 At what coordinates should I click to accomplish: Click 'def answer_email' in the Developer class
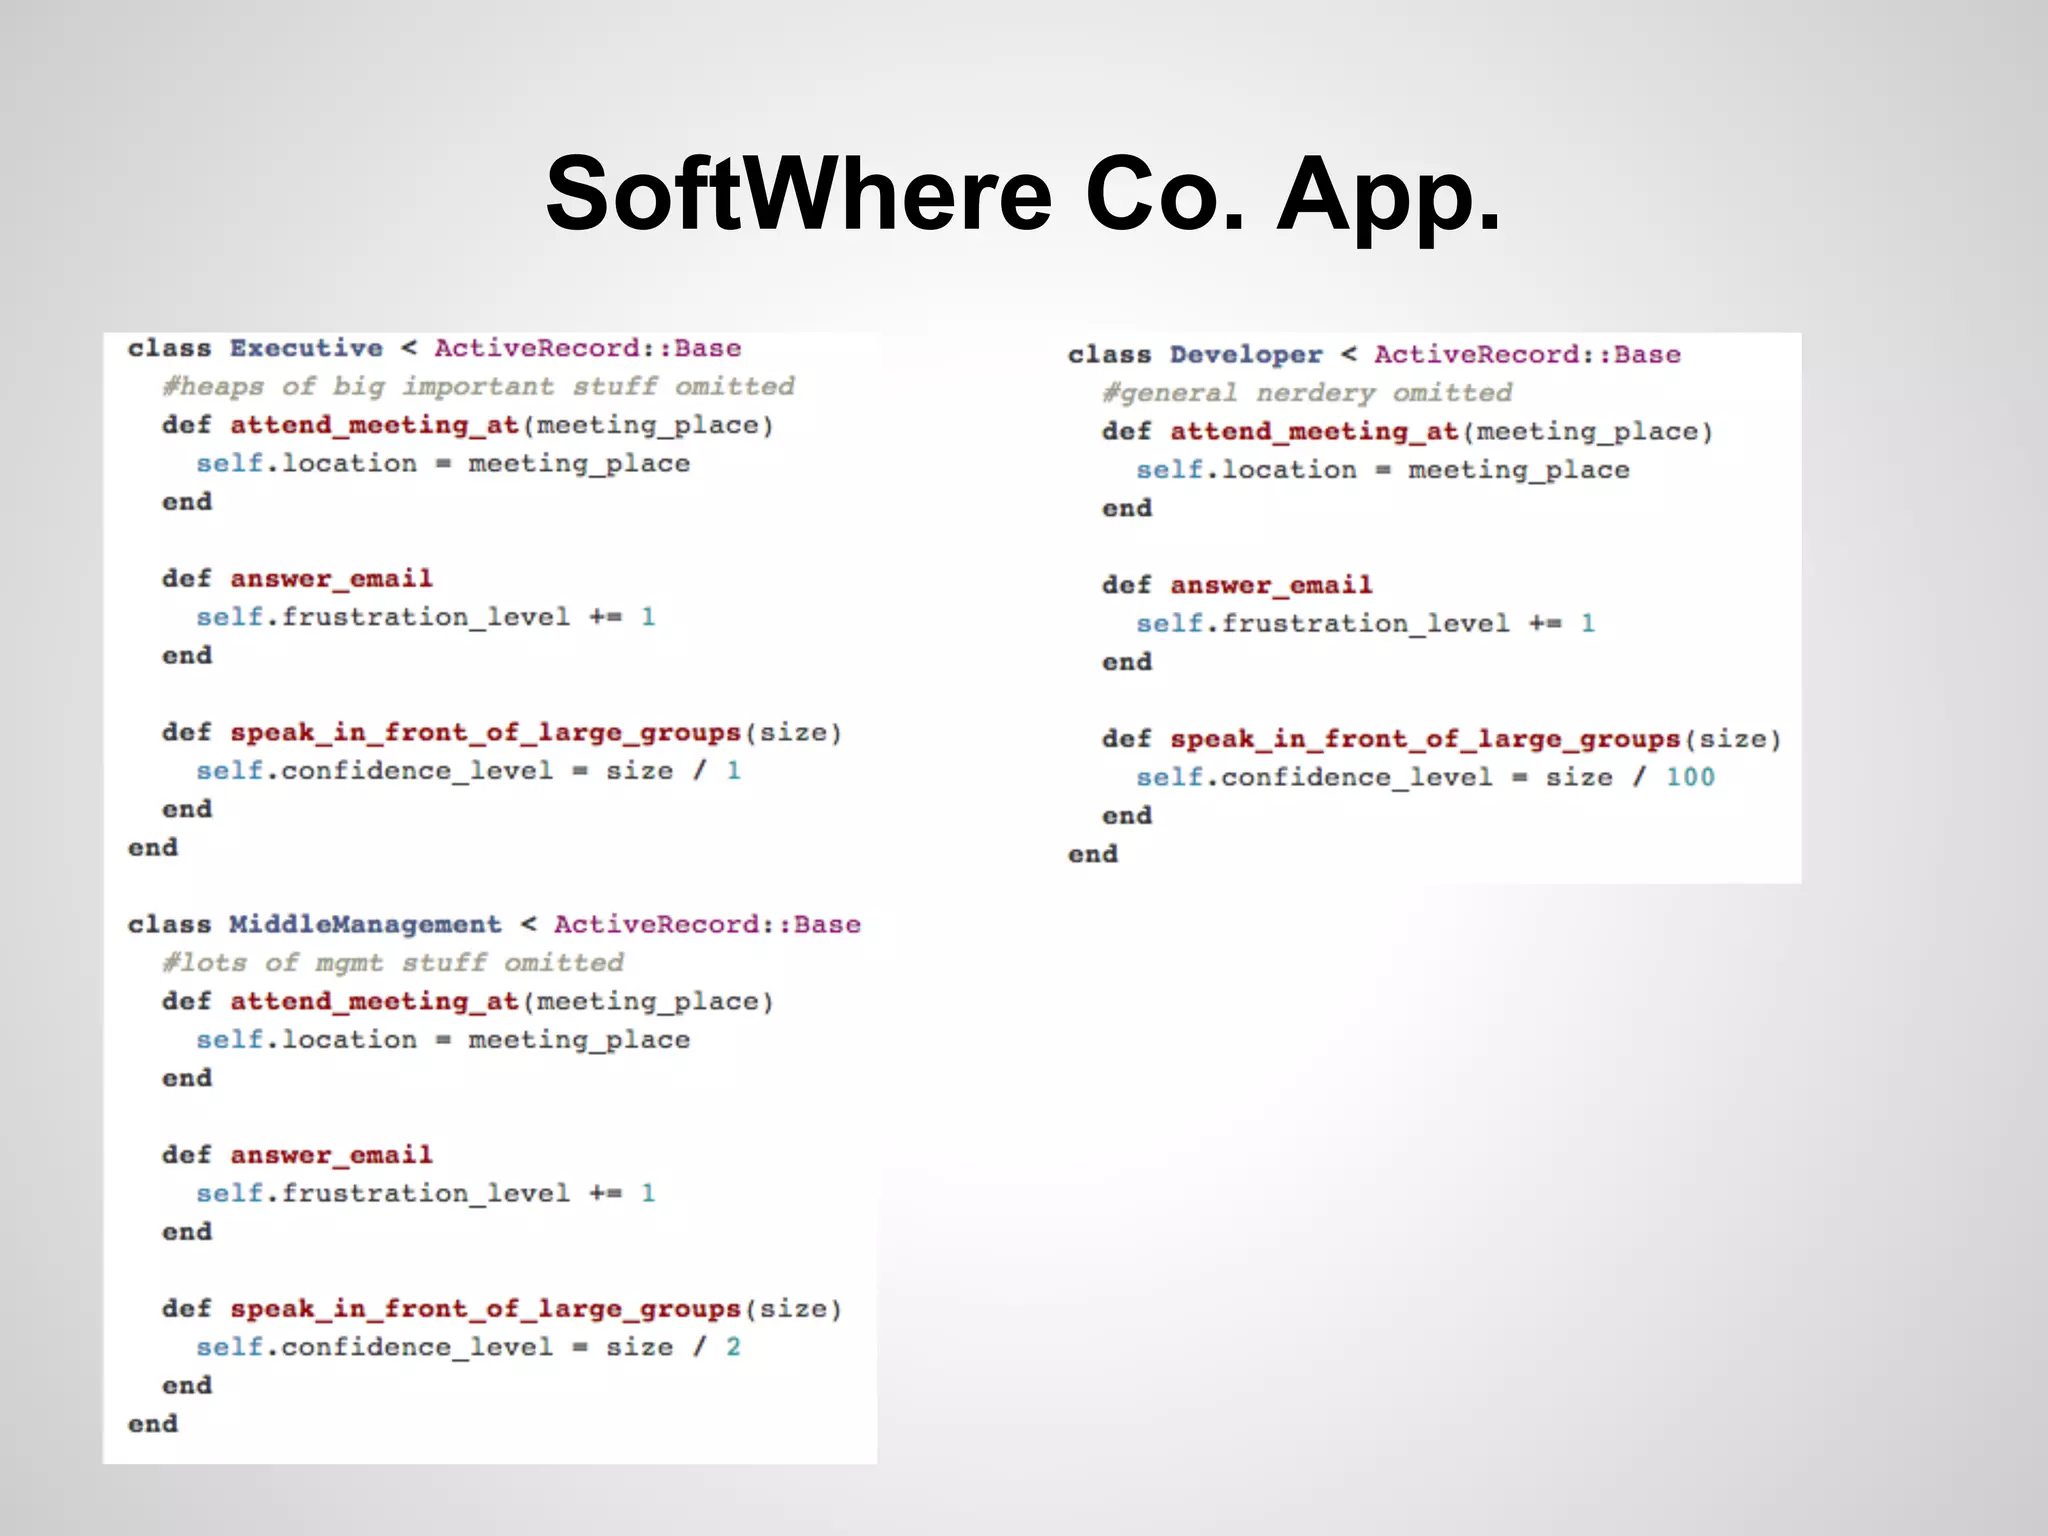tap(1238, 585)
